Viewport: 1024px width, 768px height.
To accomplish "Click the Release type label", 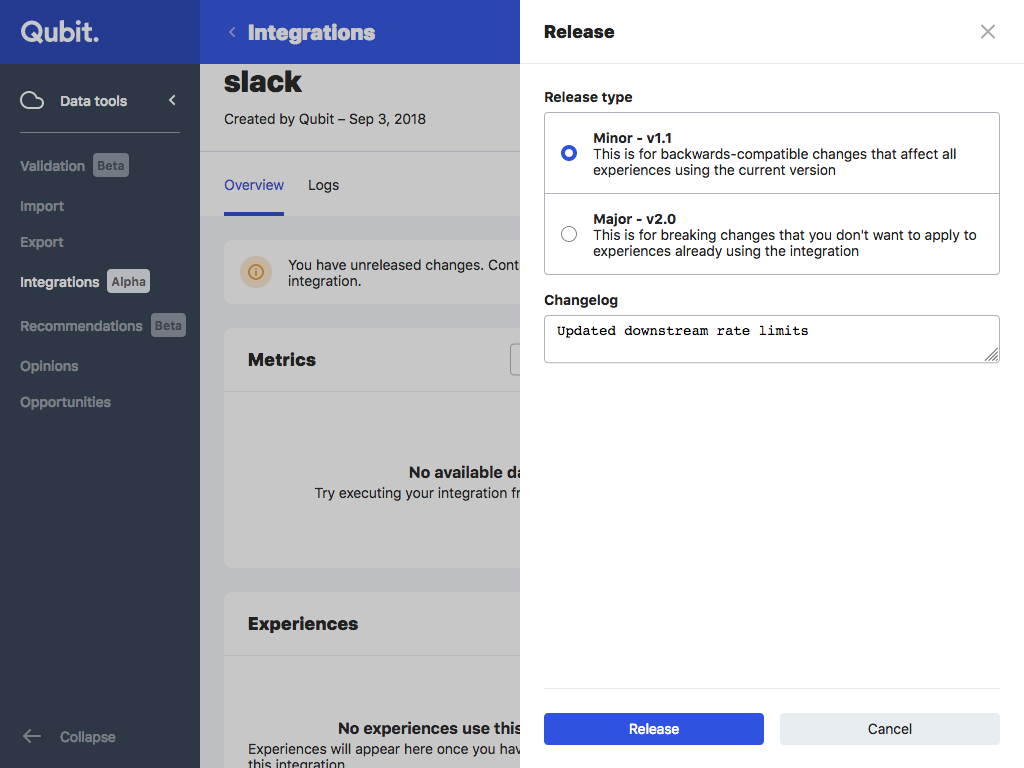I will 588,97.
